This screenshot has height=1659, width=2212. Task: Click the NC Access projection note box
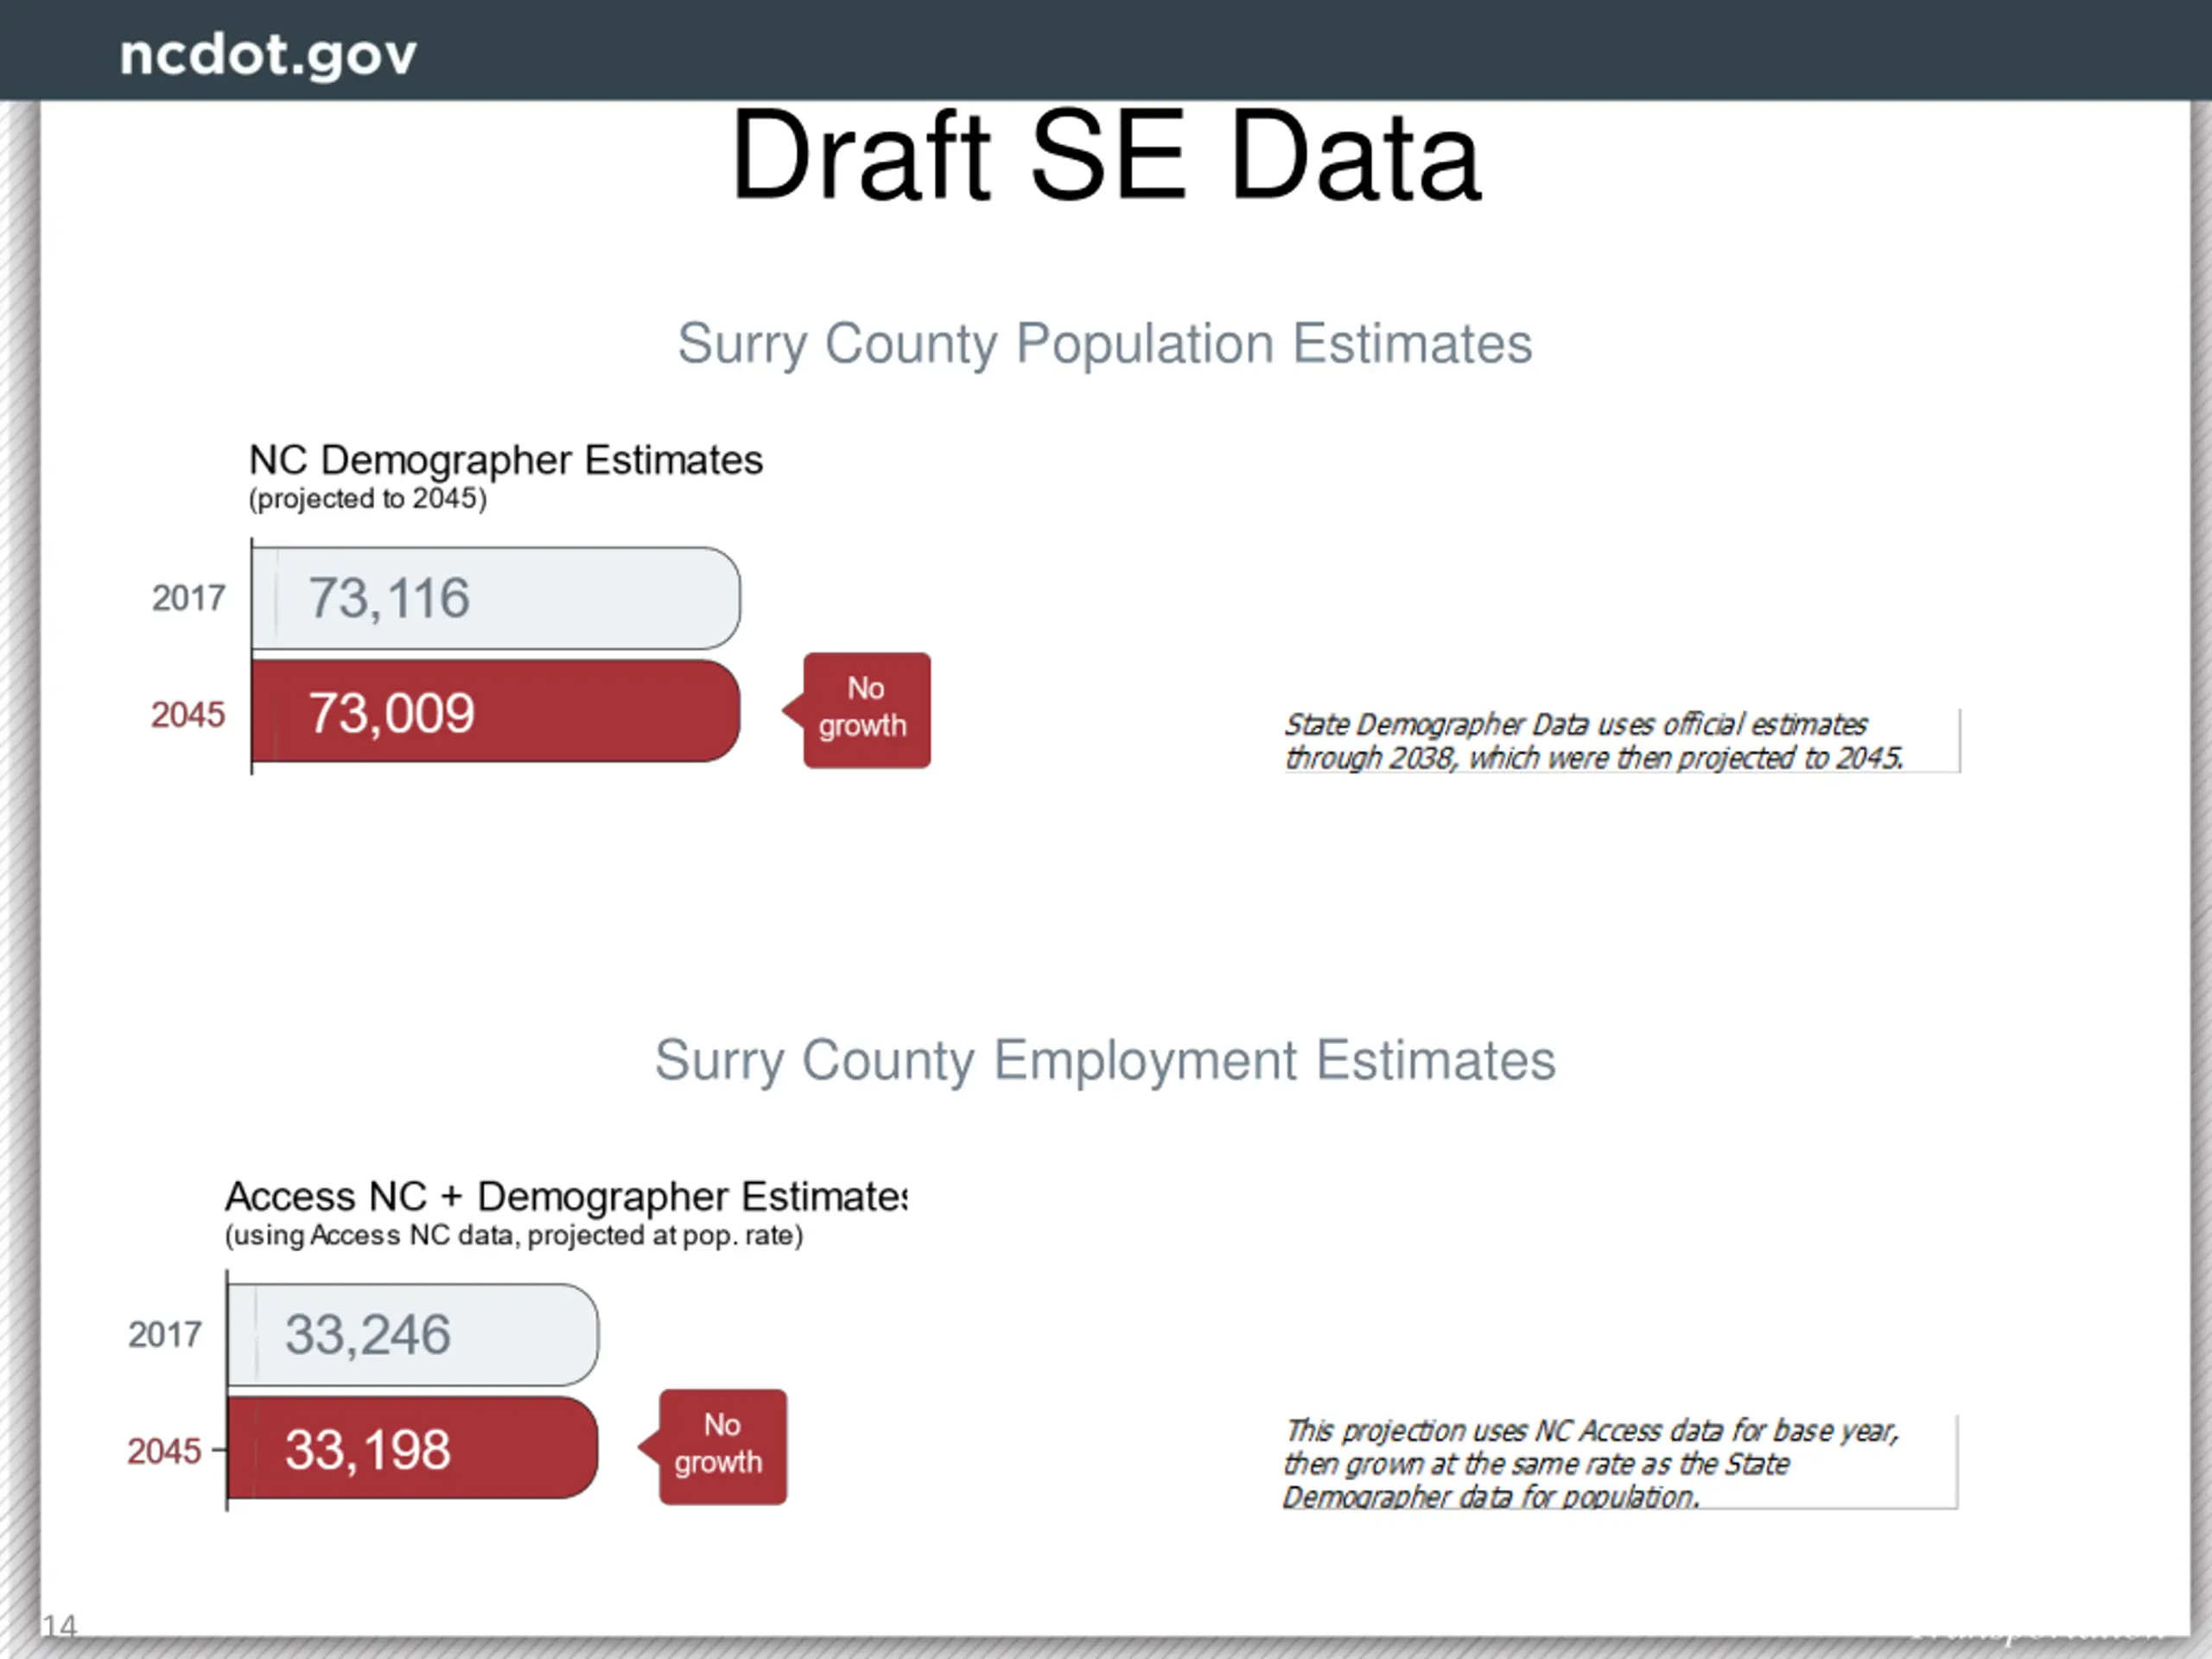pos(1620,1463)
